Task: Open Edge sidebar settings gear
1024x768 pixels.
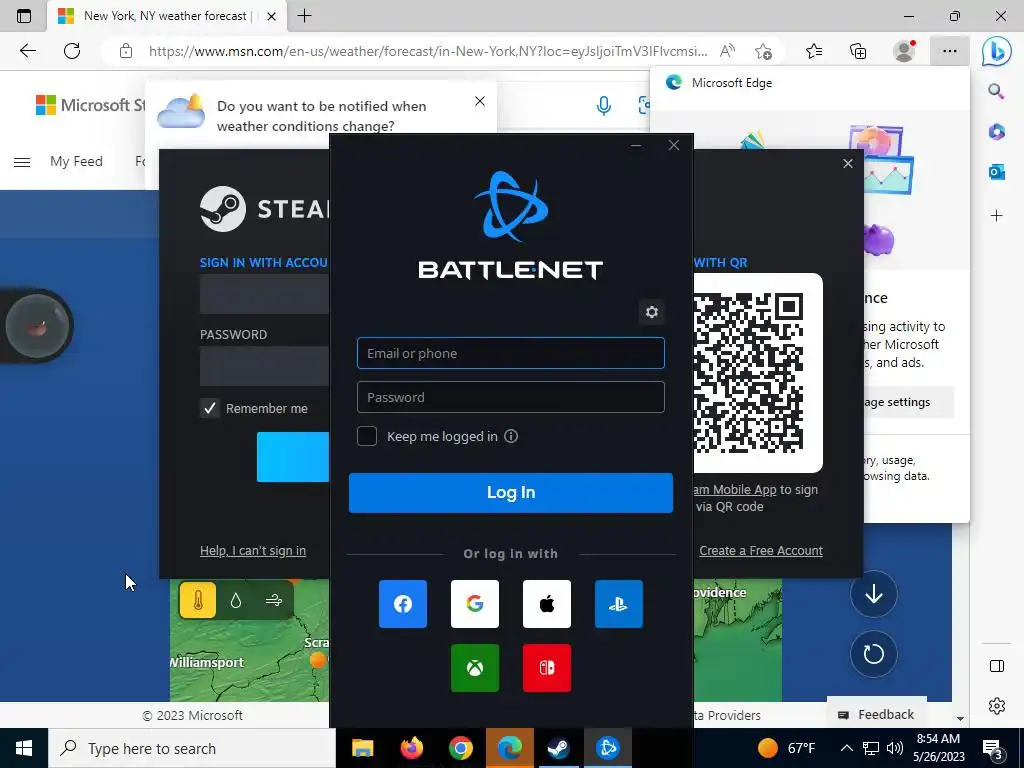Action: 997,706
